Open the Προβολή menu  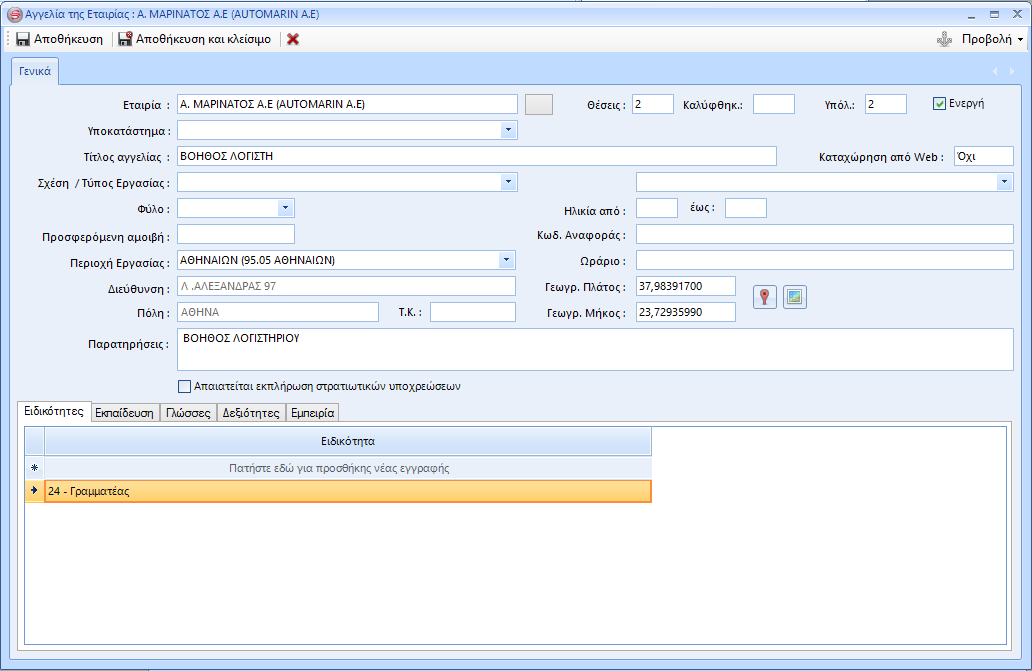(992, 39)
